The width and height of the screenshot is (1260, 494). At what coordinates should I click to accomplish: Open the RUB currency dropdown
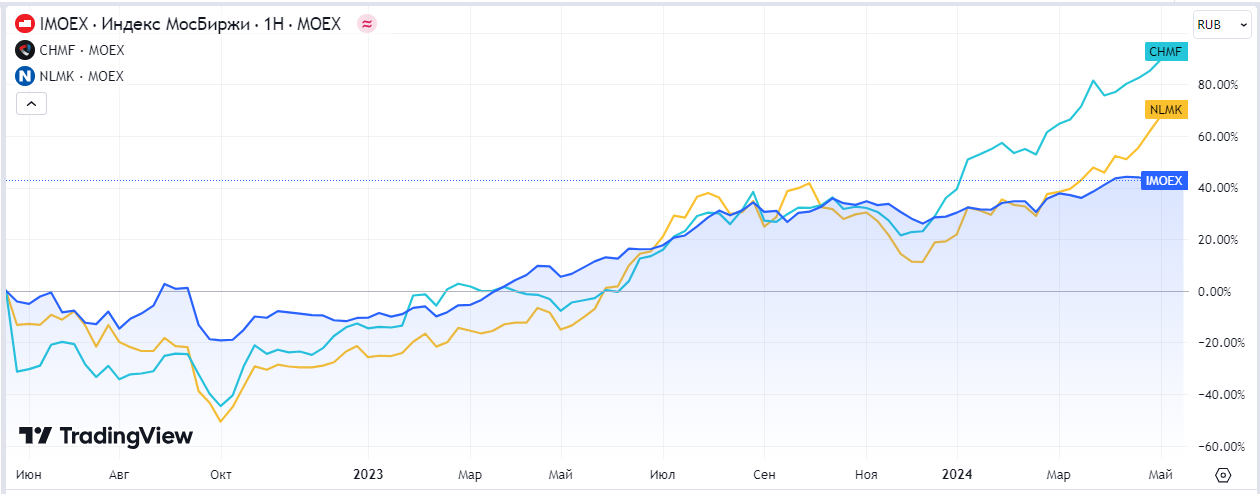coord(1215,24)
